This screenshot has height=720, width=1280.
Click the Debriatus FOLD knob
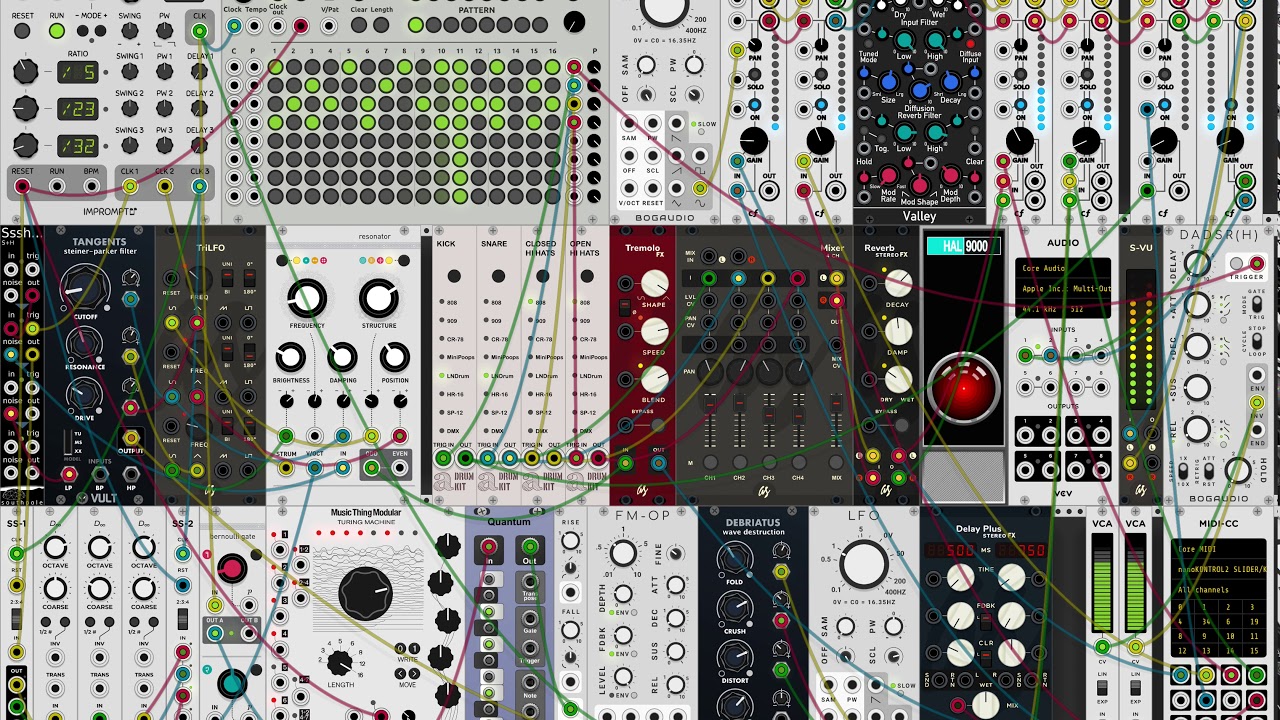click(734, 560)
